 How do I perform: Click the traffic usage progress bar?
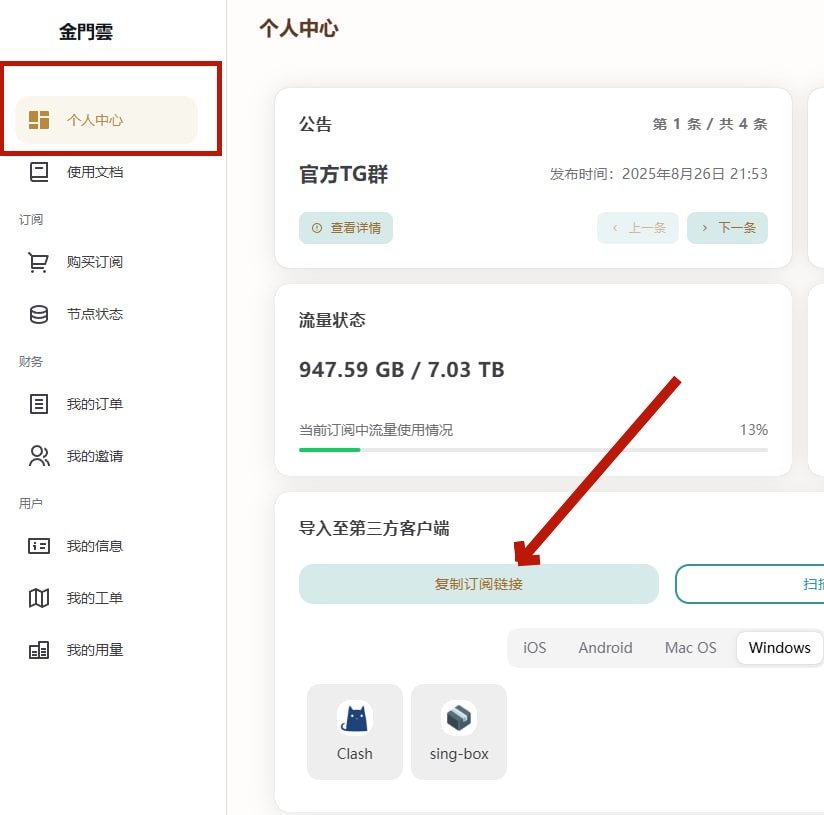point(533,450)
